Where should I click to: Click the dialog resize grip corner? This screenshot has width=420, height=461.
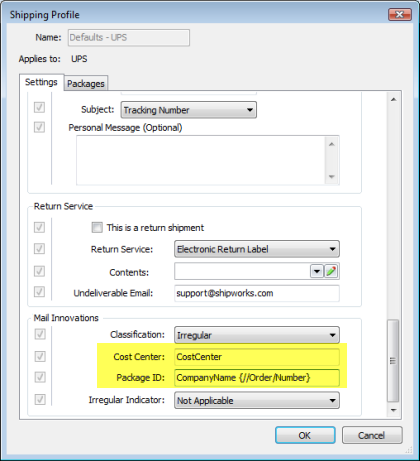pos(408,450)
